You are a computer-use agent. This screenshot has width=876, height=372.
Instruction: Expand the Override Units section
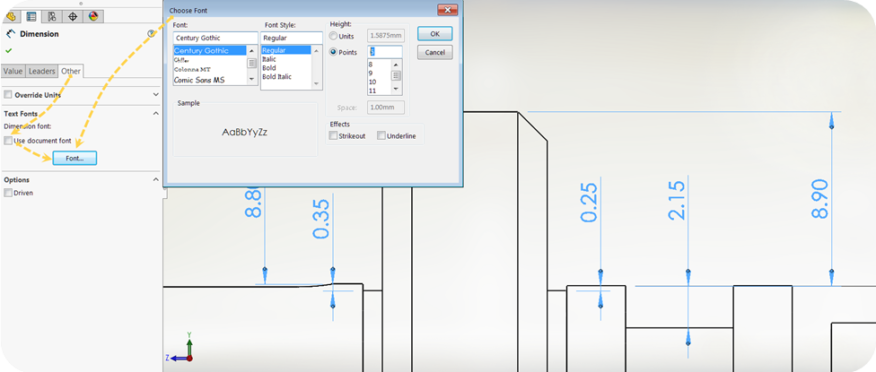point(156,95)
